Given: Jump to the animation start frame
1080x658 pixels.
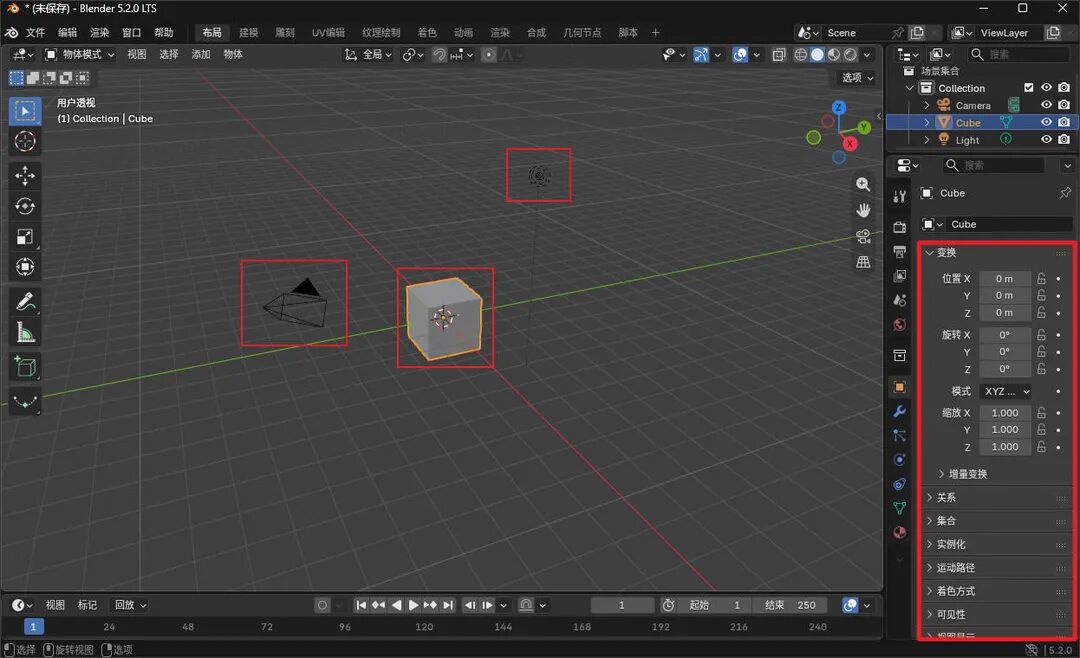Looking at the screenshot, I should point(361,605).
